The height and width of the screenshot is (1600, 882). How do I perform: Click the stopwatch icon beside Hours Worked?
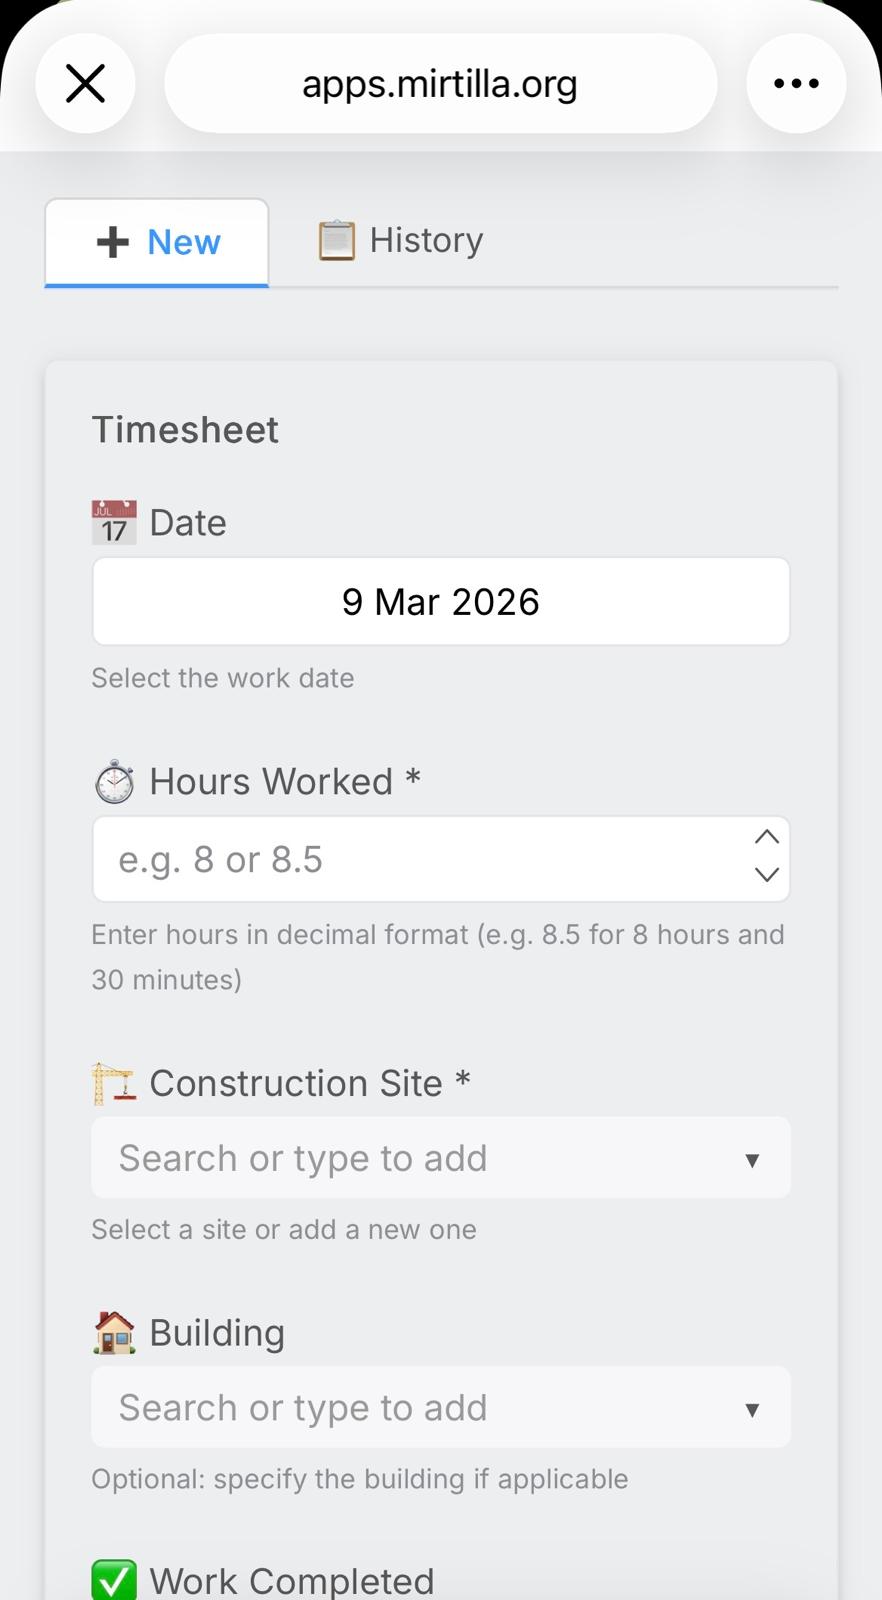(x=113, y=781)
